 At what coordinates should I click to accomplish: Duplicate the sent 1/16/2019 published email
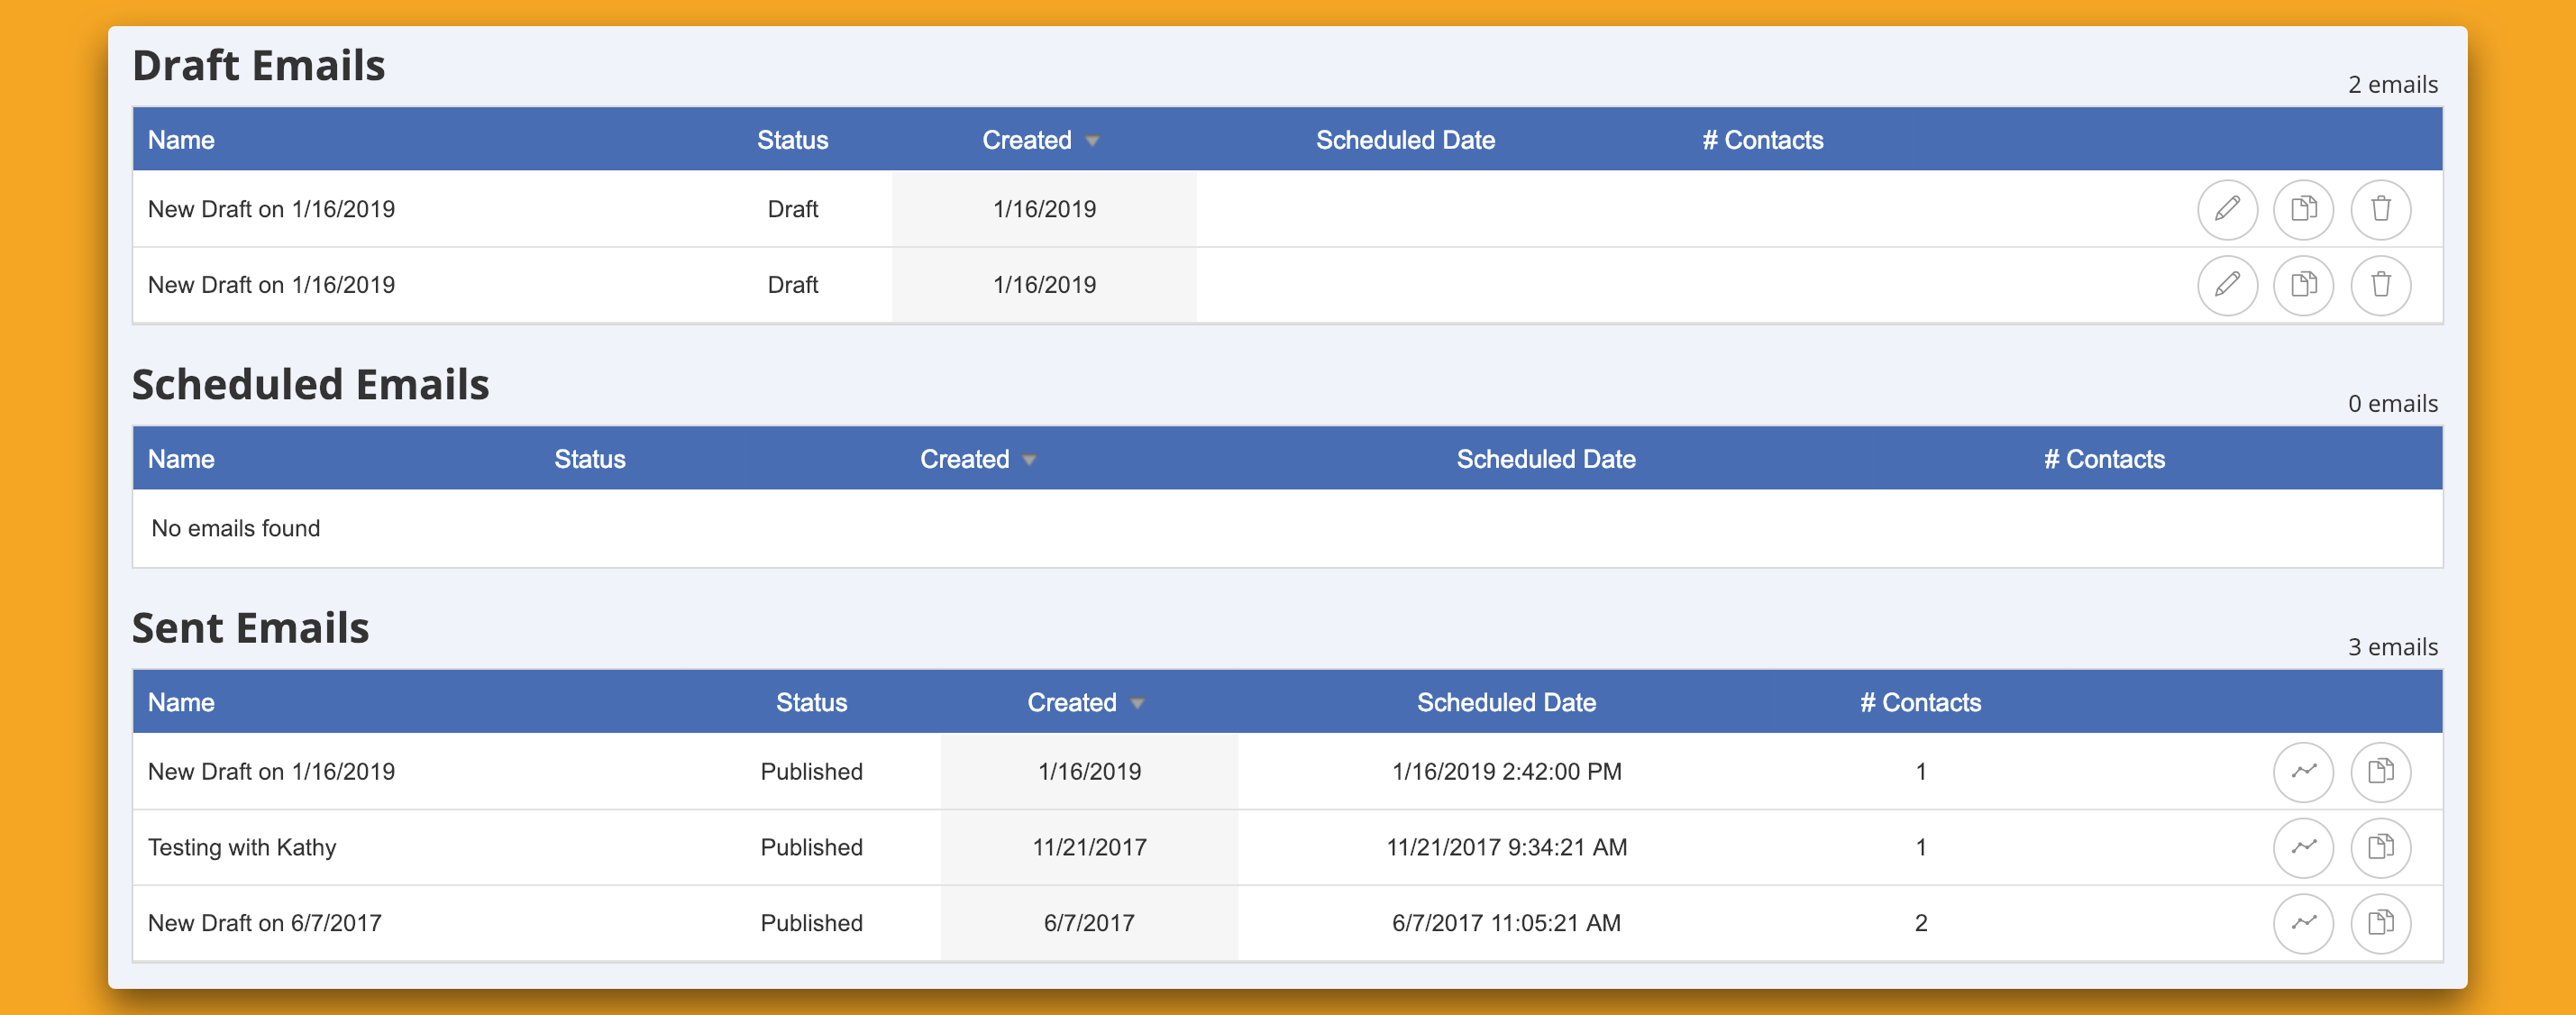tap(2380, 771)
